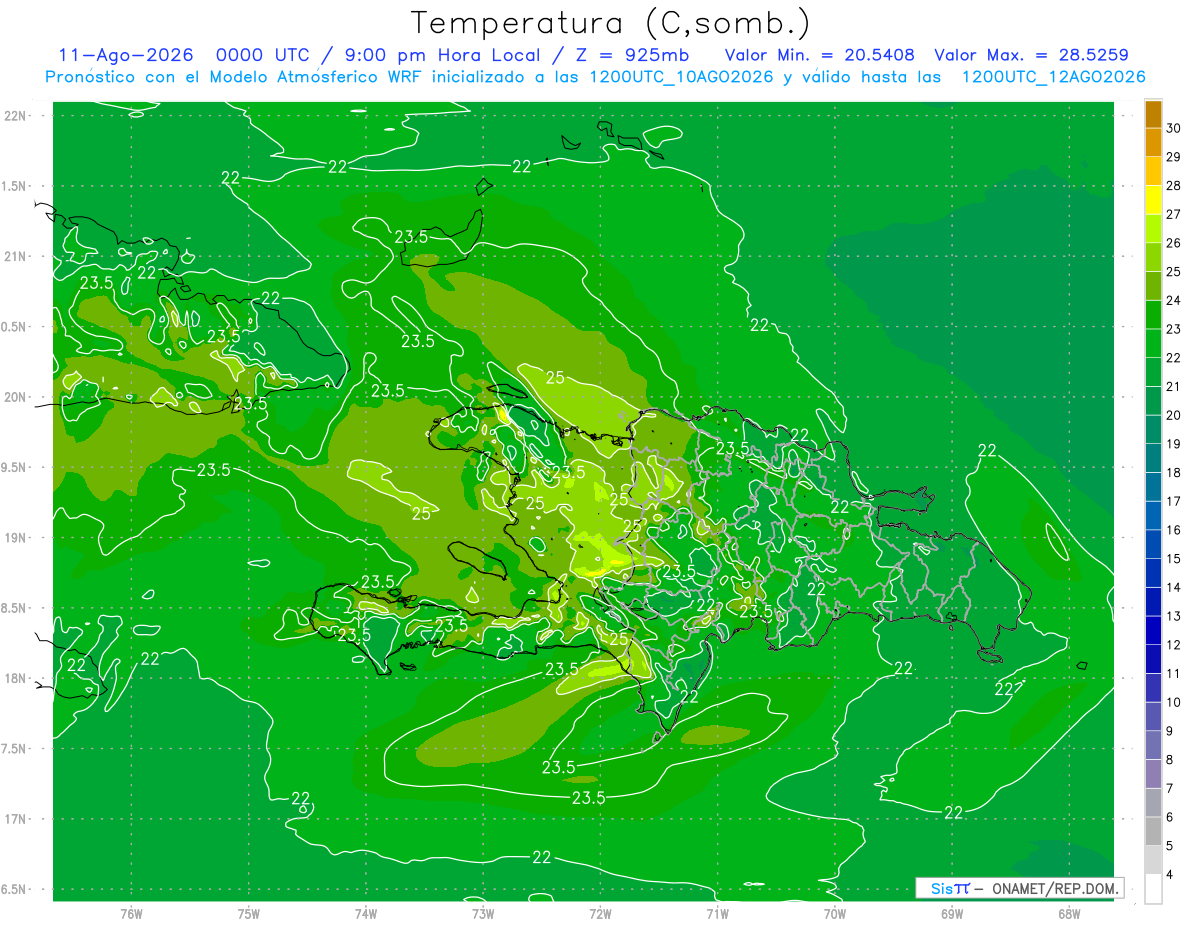Click the blue swatch between legend labels 15 and 16
This screenshot has width=1200, height=927.
1153,544
